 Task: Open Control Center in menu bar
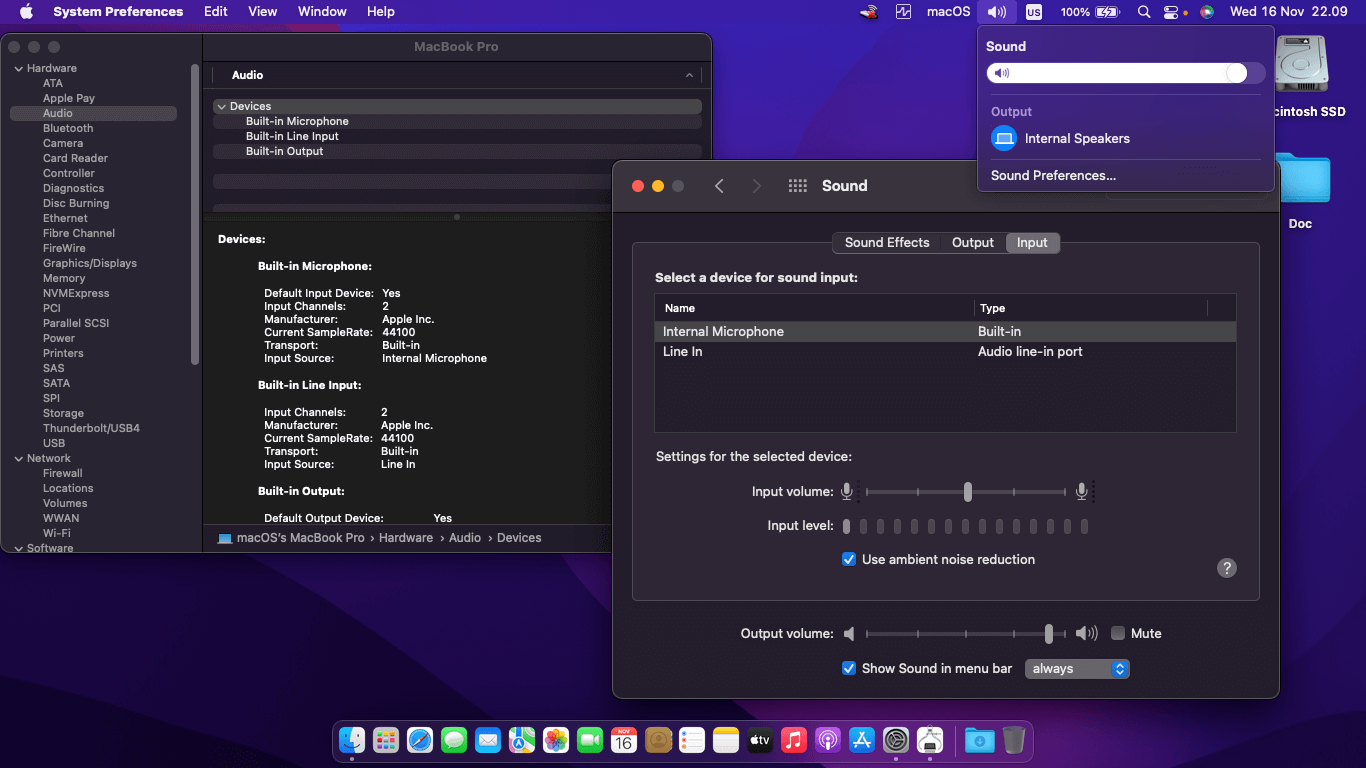1171,12
